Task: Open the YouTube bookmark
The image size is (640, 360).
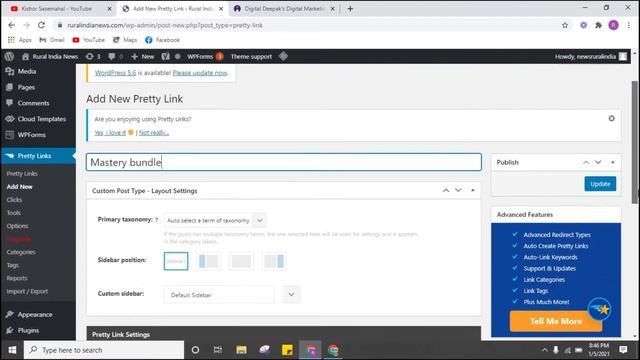Action: [x=89, y=40]
